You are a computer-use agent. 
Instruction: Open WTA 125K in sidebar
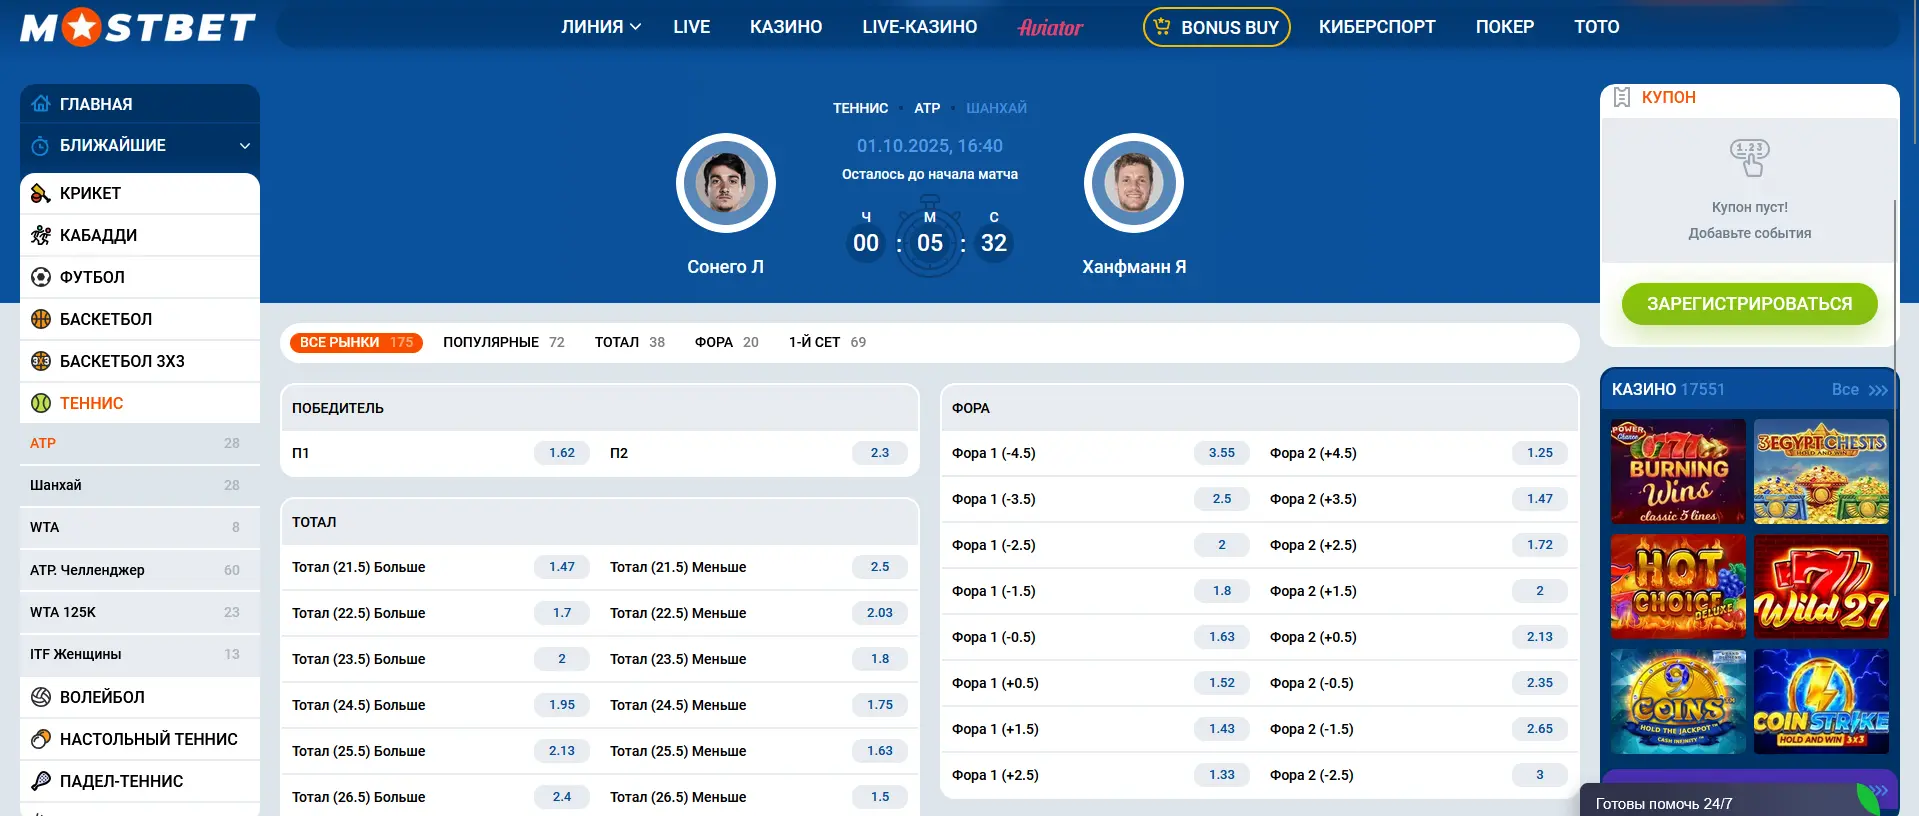click(140, 612)
